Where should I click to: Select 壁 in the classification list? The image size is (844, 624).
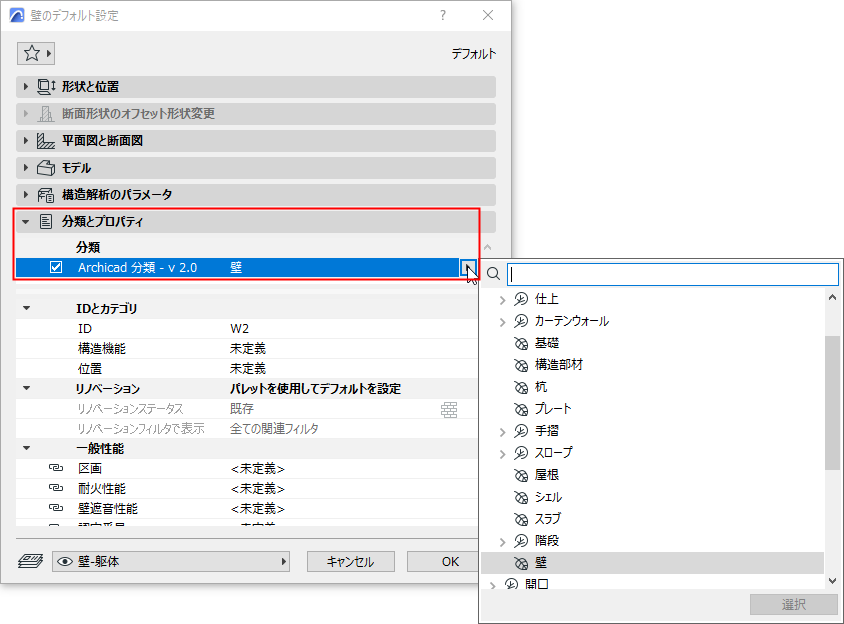click(x=652, y=563)
